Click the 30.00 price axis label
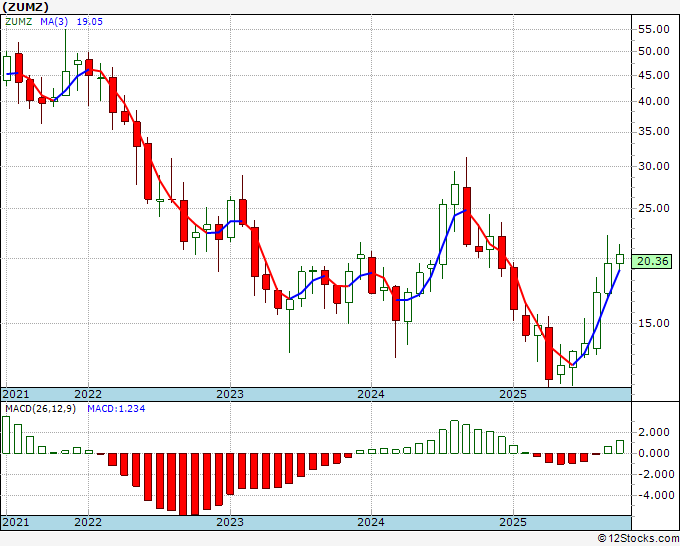This screenshot has height=546, width=680. 654,166
